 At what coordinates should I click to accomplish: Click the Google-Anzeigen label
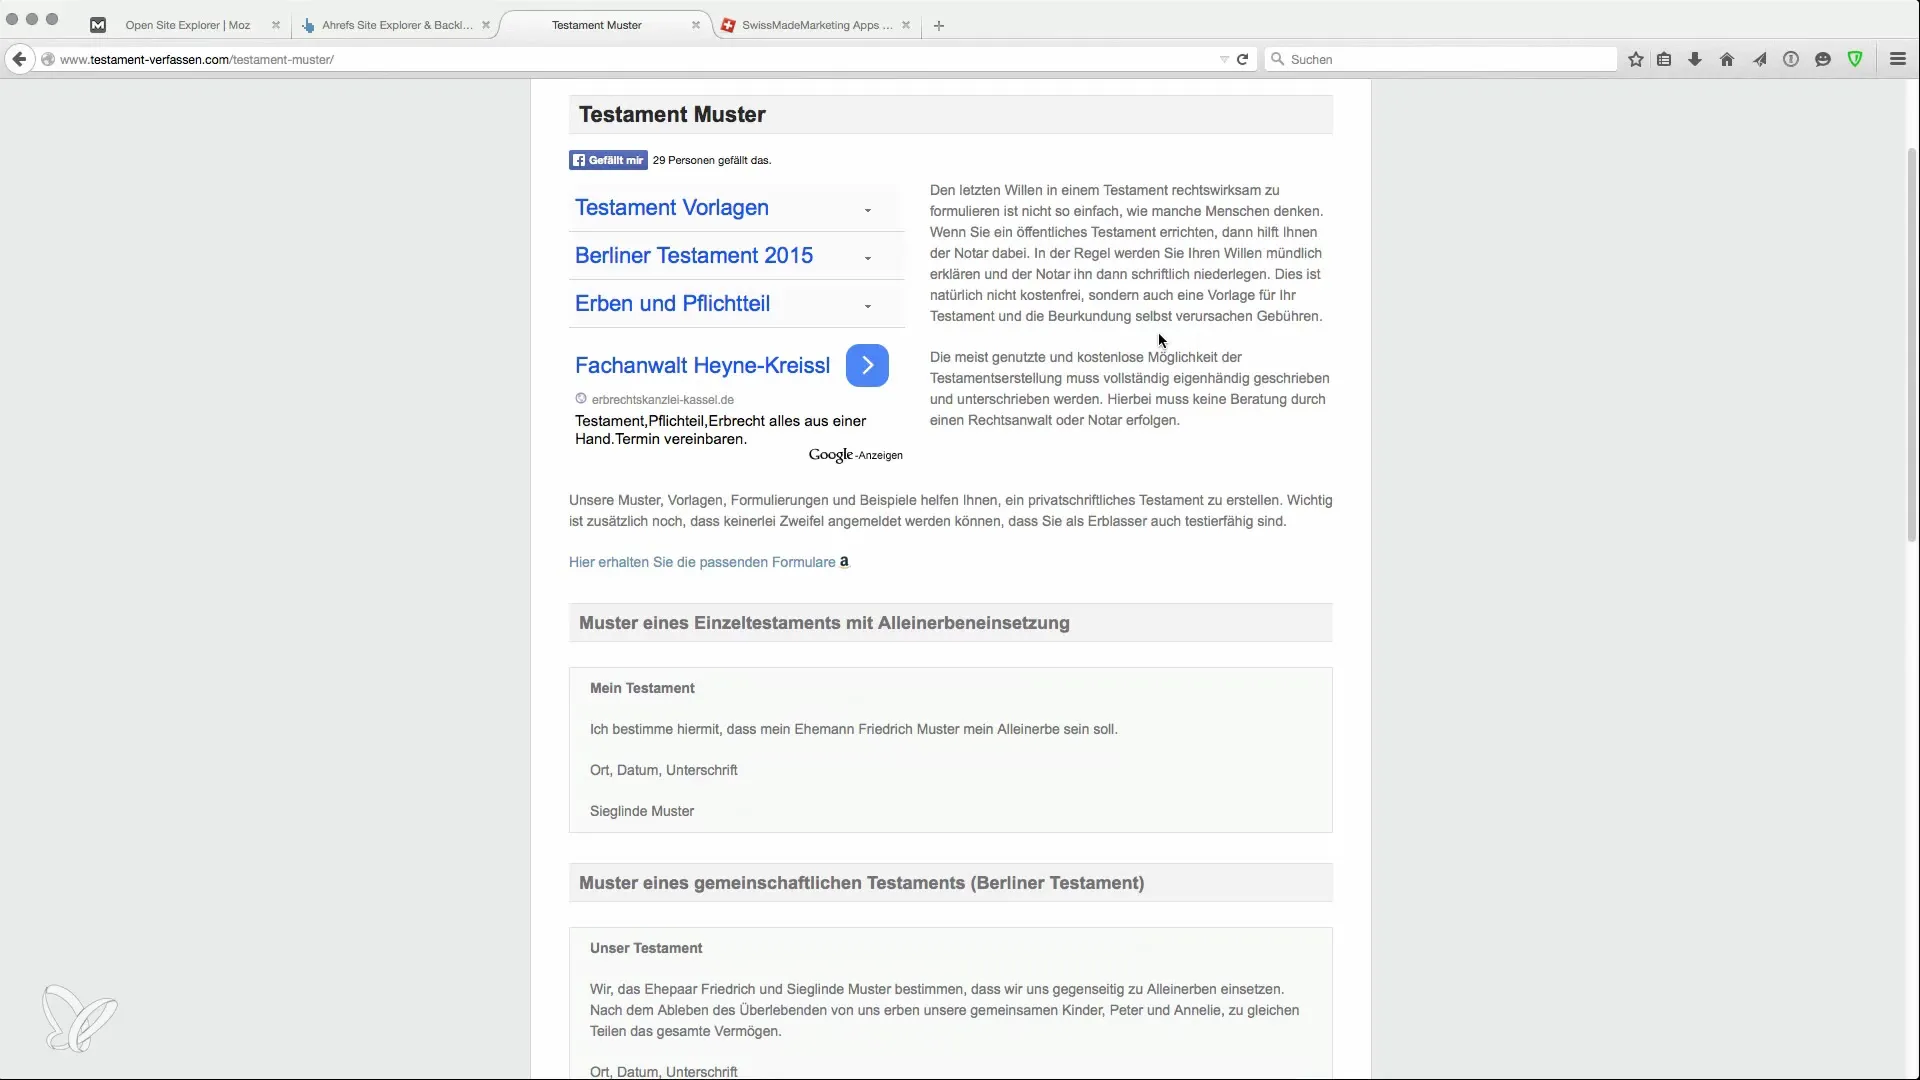856,455
